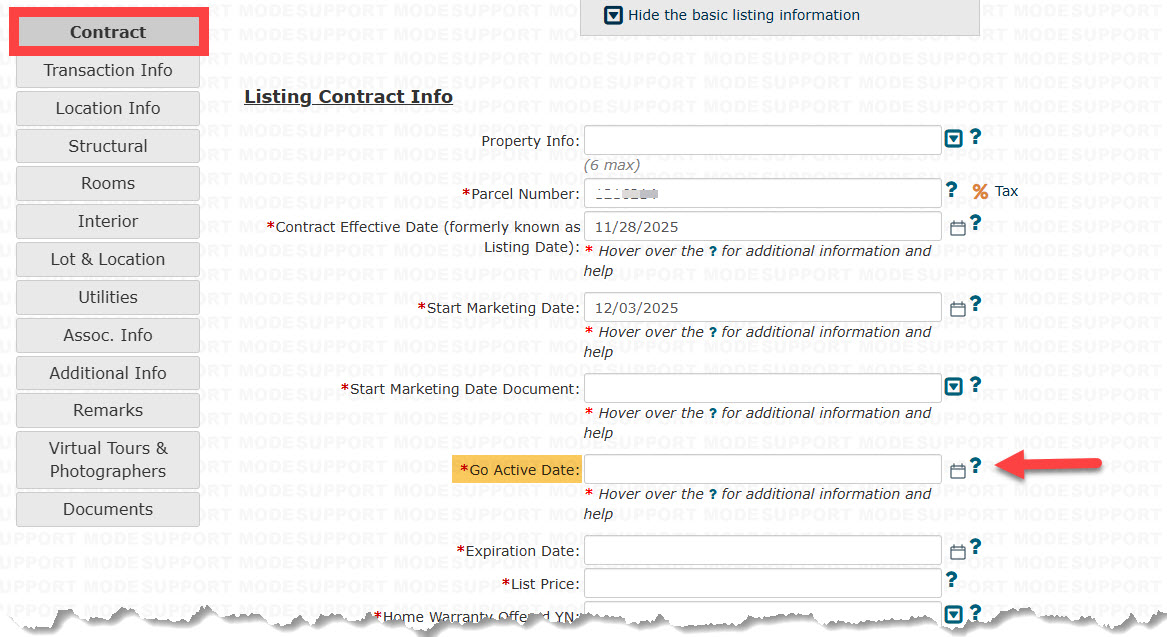Viewport: 1167px width, 637px height.
Task: Click help question mark beside Parcel Number
Action: click(951, 190)
